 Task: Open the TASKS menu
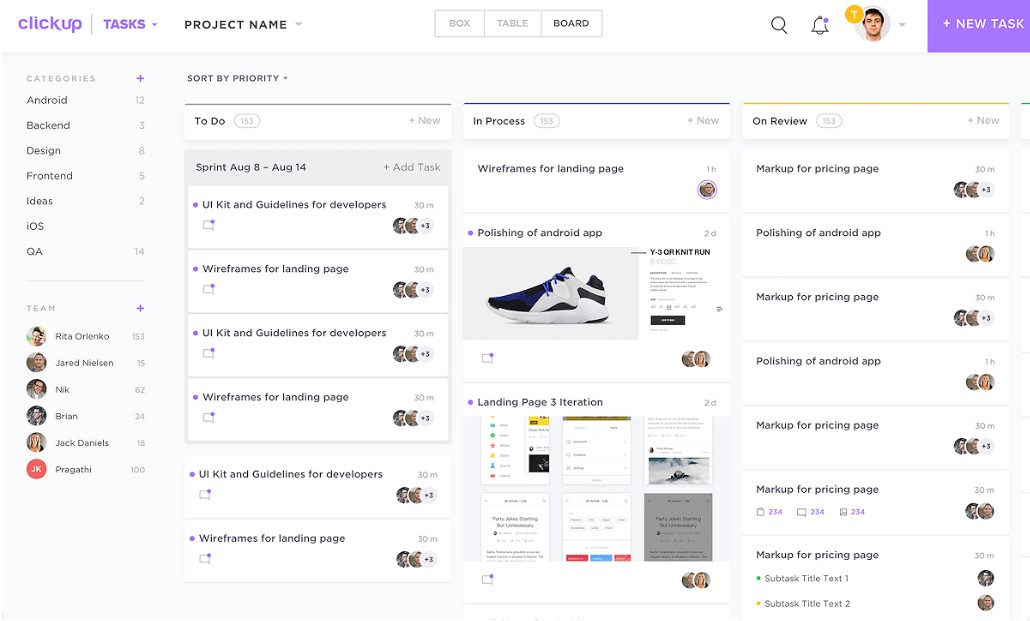[128, 23]
